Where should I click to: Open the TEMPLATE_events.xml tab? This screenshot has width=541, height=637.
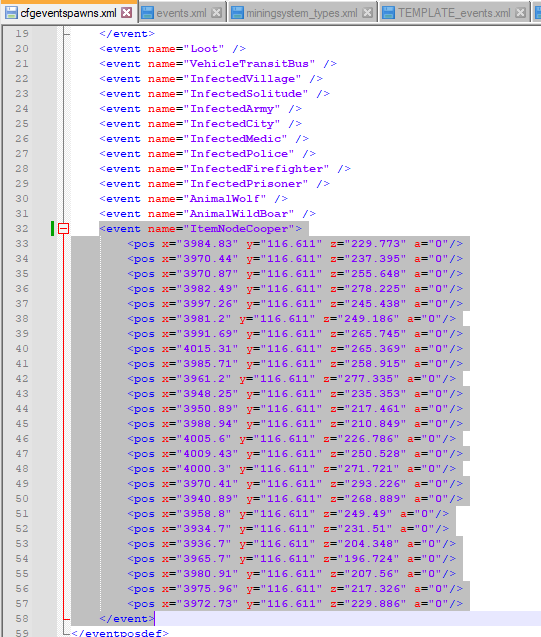click(x=454, y=13)
